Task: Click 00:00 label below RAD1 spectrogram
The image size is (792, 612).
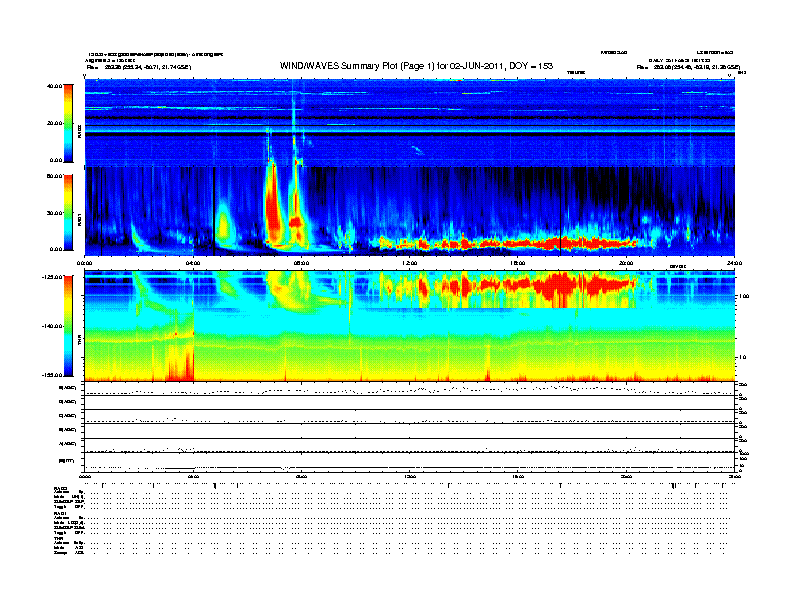Action: [x=84, y=263]
